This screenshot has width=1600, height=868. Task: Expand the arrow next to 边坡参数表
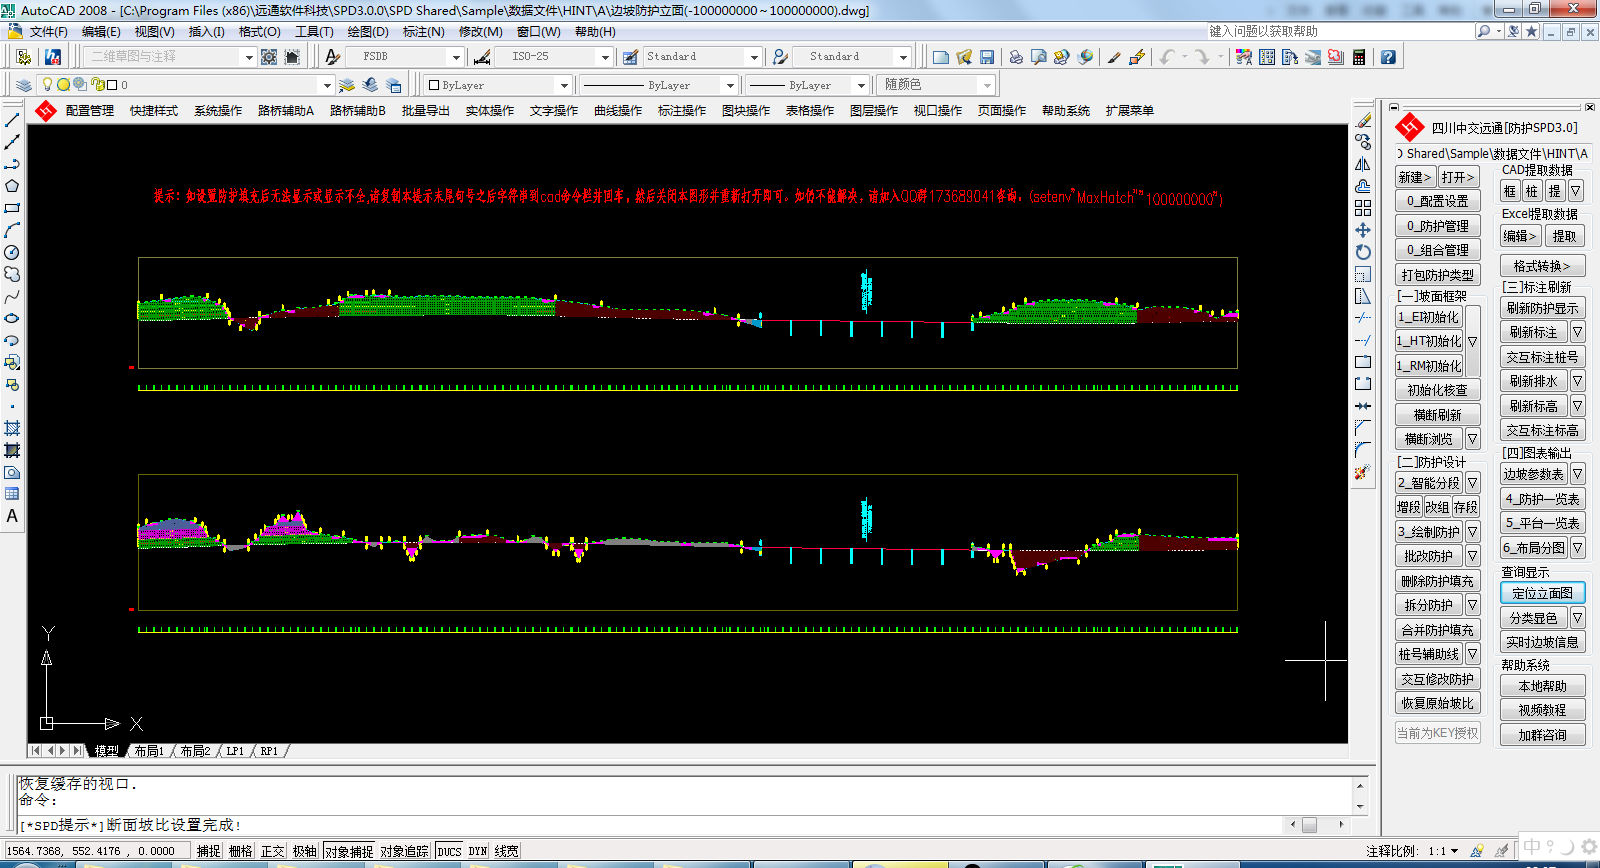(x=1577, y=474)
